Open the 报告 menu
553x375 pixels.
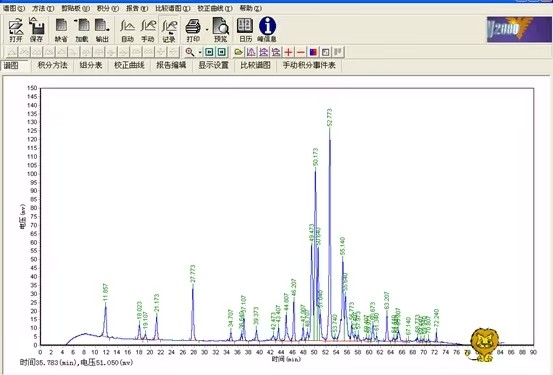pyautogui.click(x=137, y=8)
